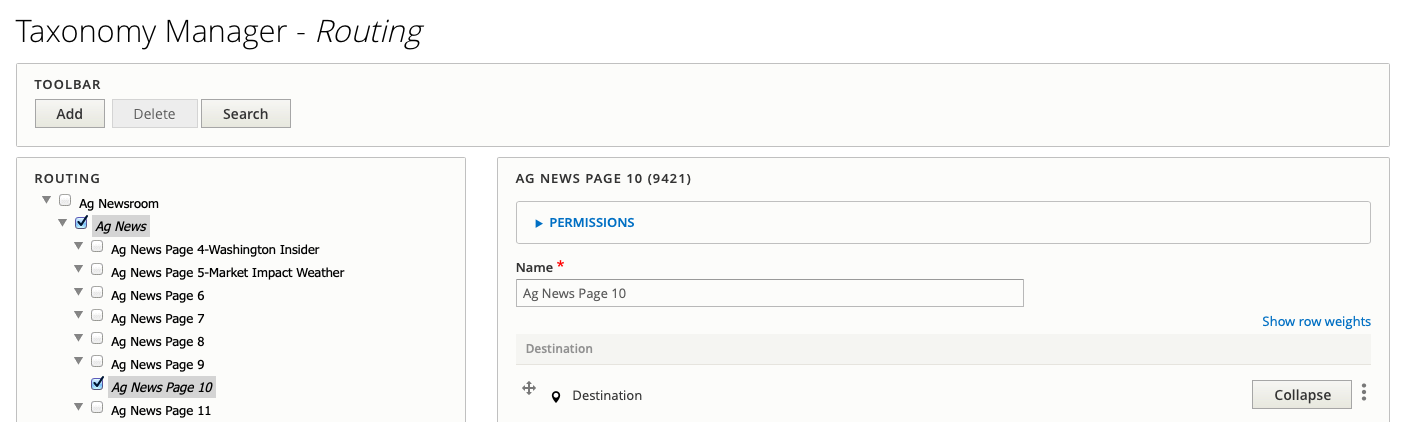Click the Collapse button for Destination
1412x422 pixels.
coord(1302,395)
